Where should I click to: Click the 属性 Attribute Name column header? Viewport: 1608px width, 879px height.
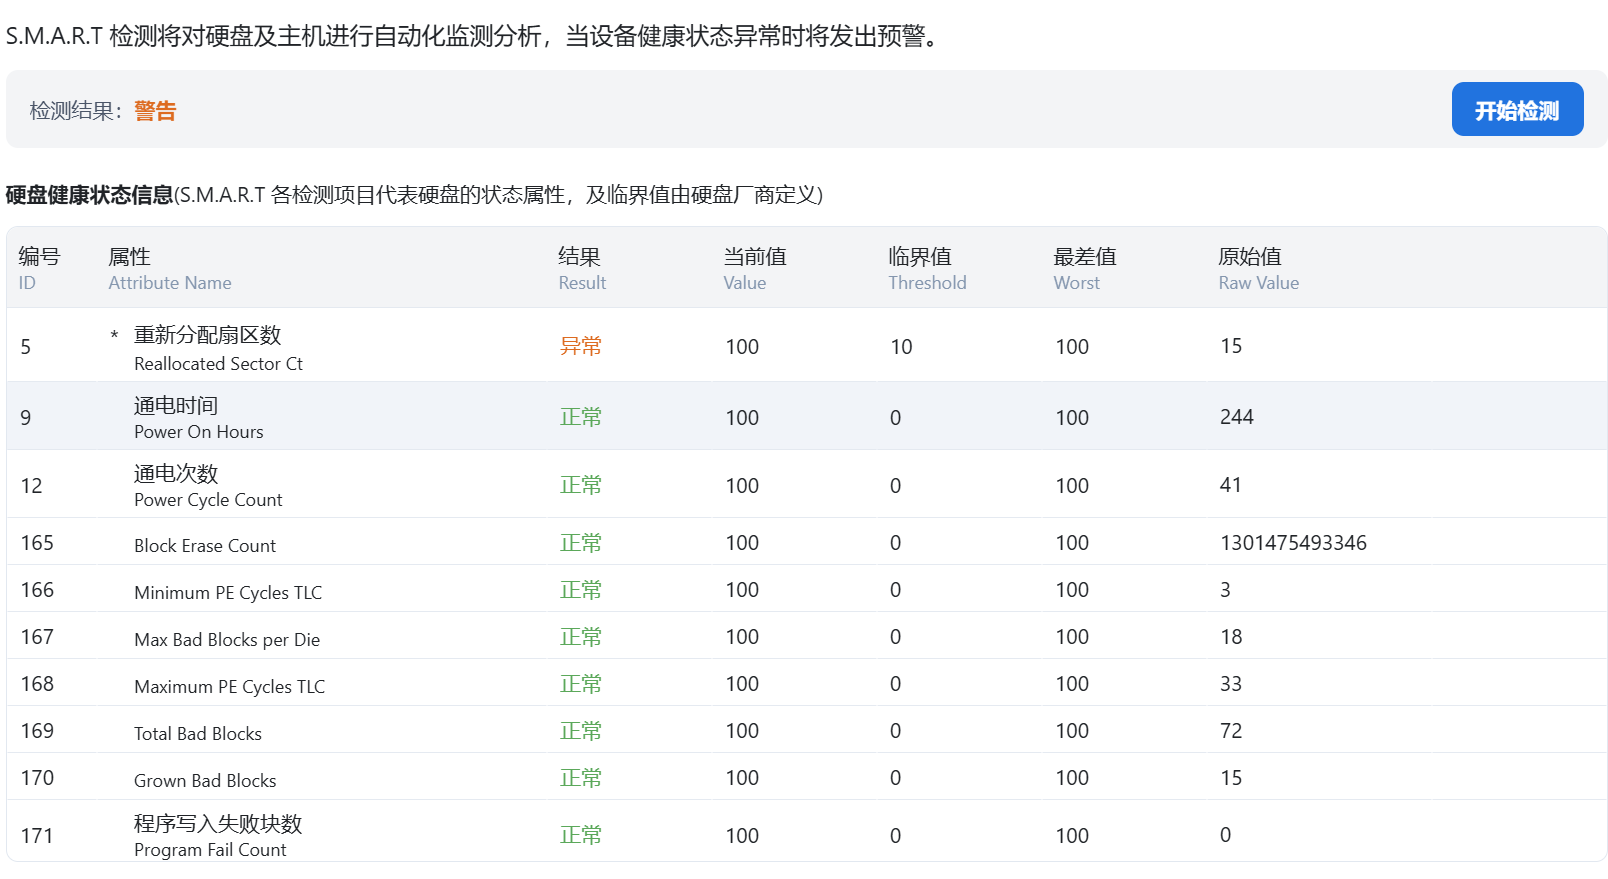point(169,268)
